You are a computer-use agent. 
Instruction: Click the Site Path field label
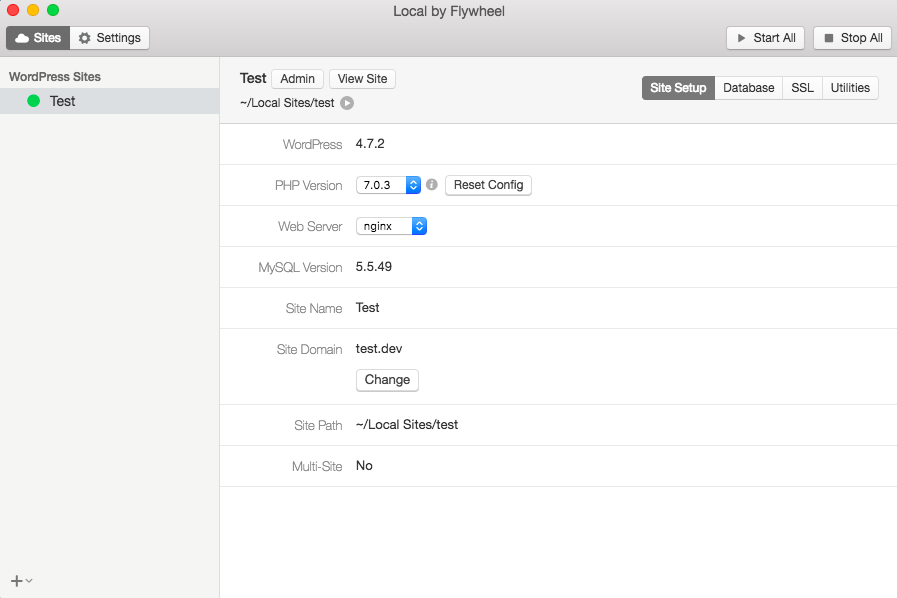(x=318, y=425)
